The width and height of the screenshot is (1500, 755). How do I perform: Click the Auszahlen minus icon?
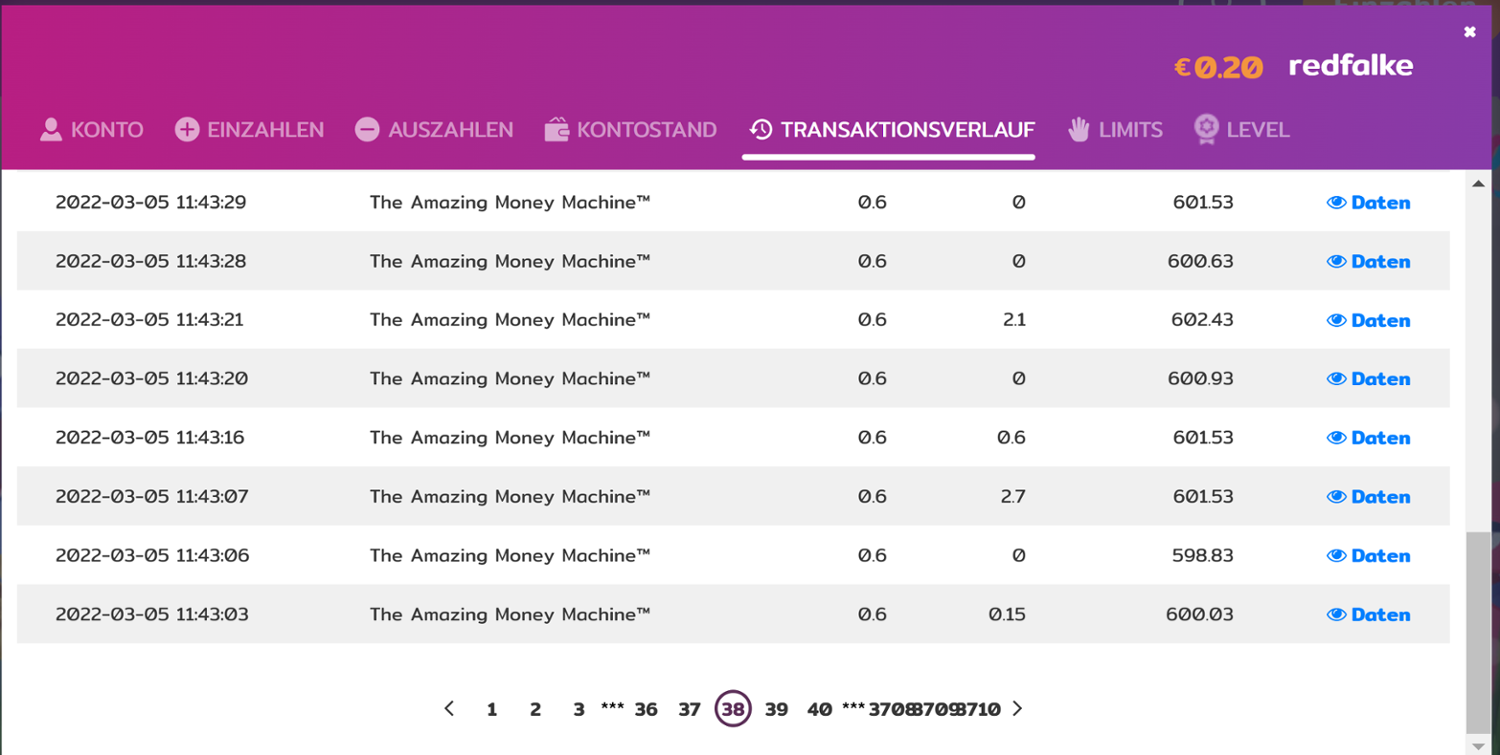point(367,130)
